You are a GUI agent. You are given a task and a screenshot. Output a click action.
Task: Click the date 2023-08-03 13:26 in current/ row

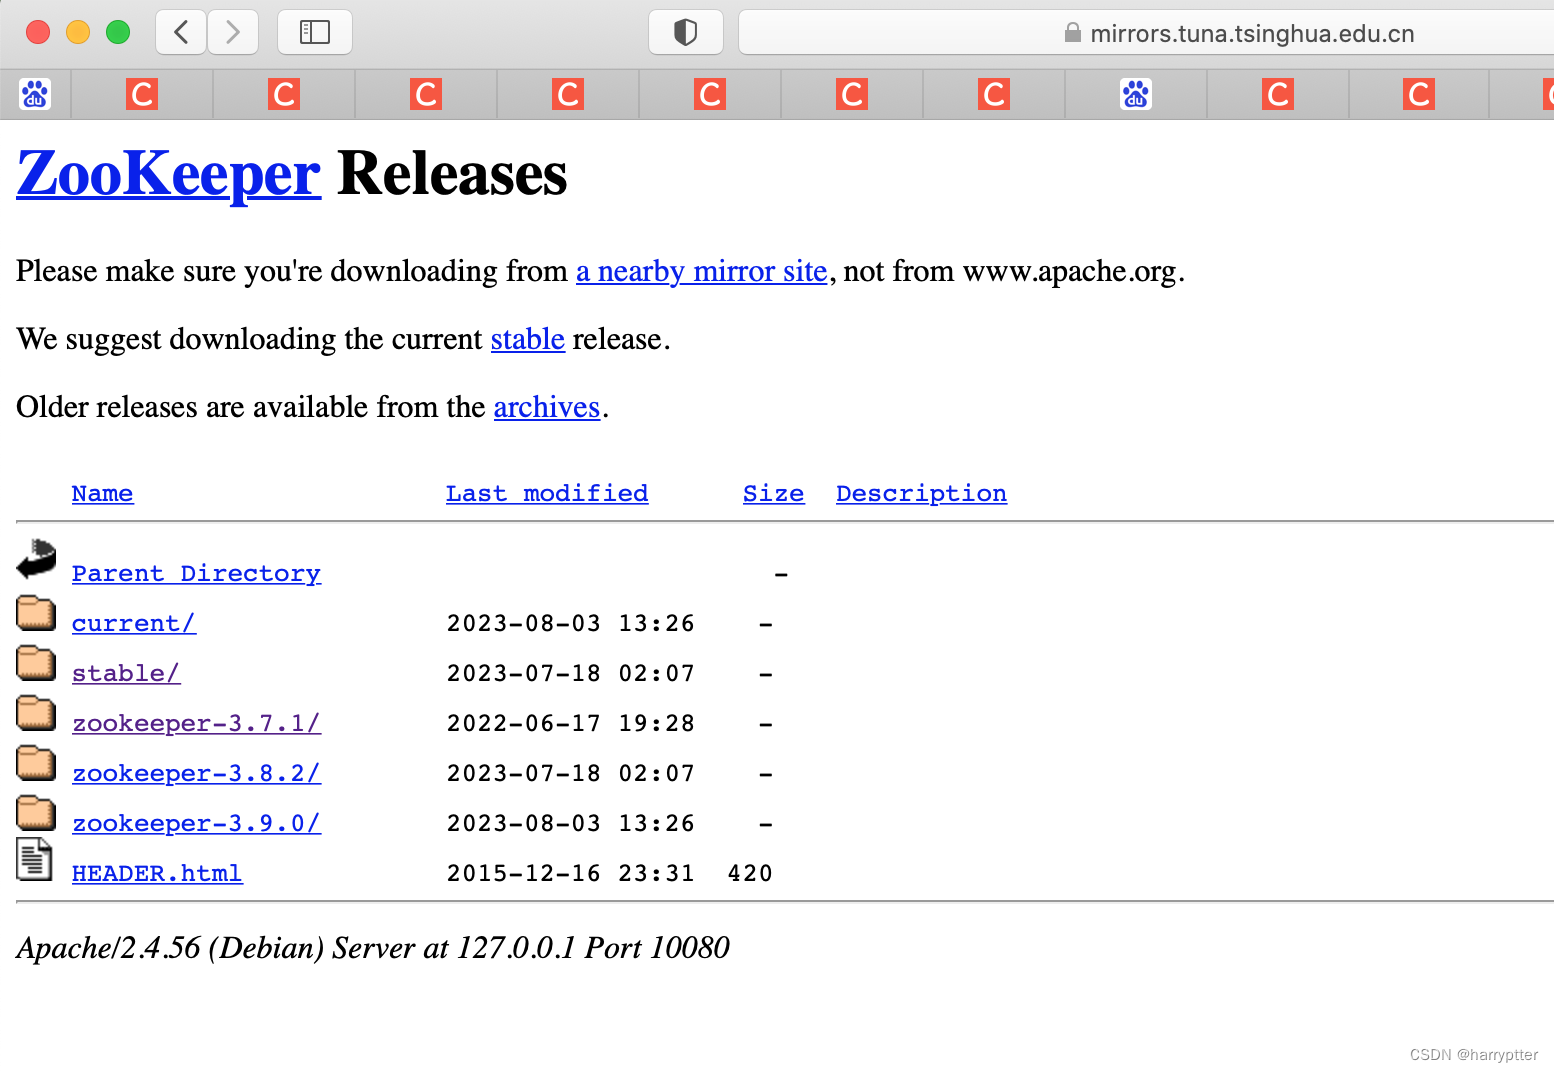tap(571, 623)
